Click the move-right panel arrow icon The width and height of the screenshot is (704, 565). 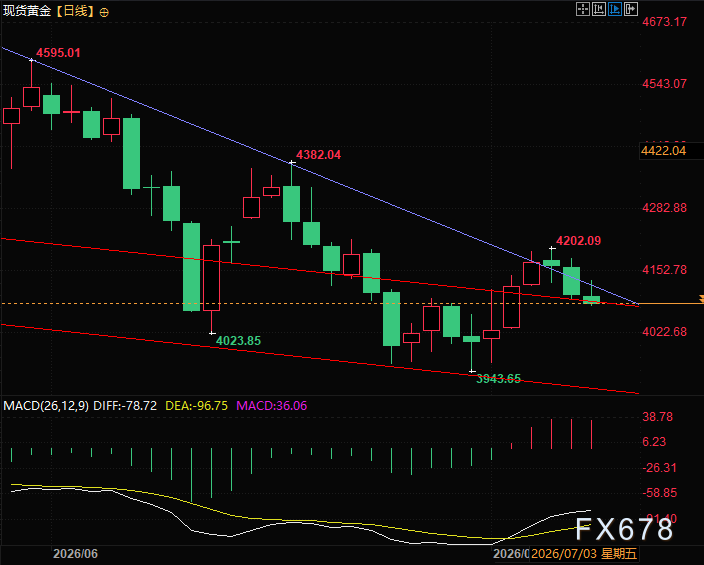(631, 9)
